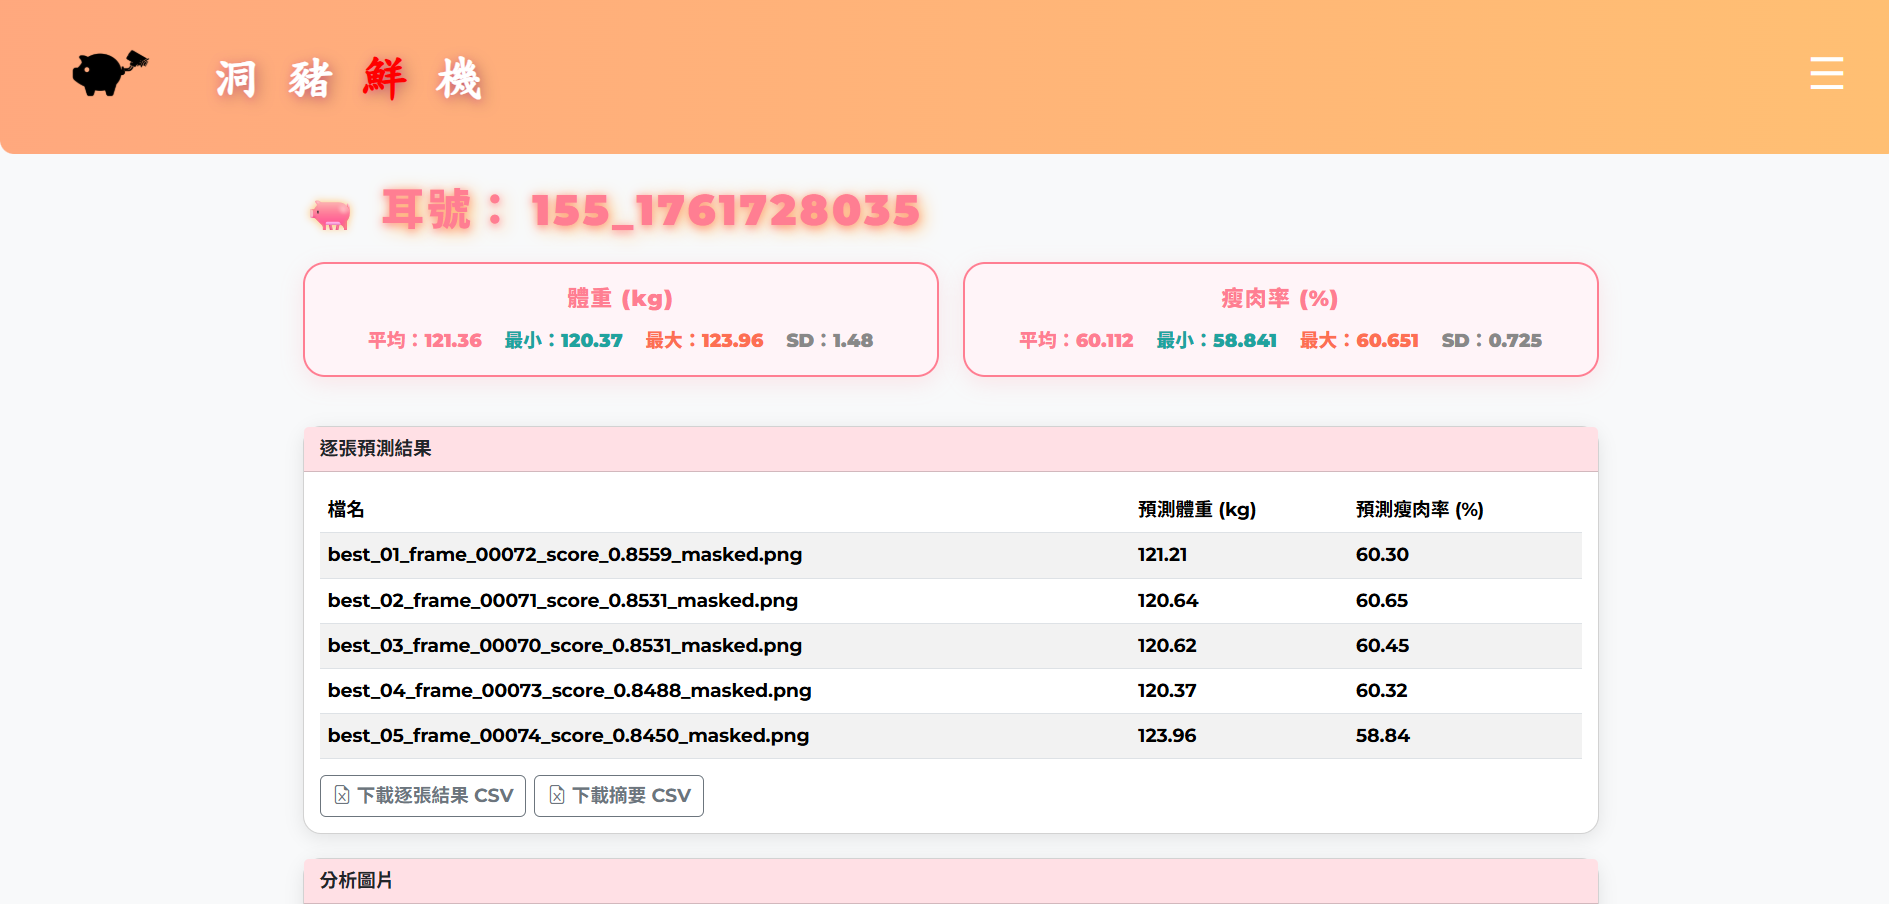The image size is (1889, 904).
Task: Click the CSV file icon in 下載逐張結果 button
Action: pos(342,796)
